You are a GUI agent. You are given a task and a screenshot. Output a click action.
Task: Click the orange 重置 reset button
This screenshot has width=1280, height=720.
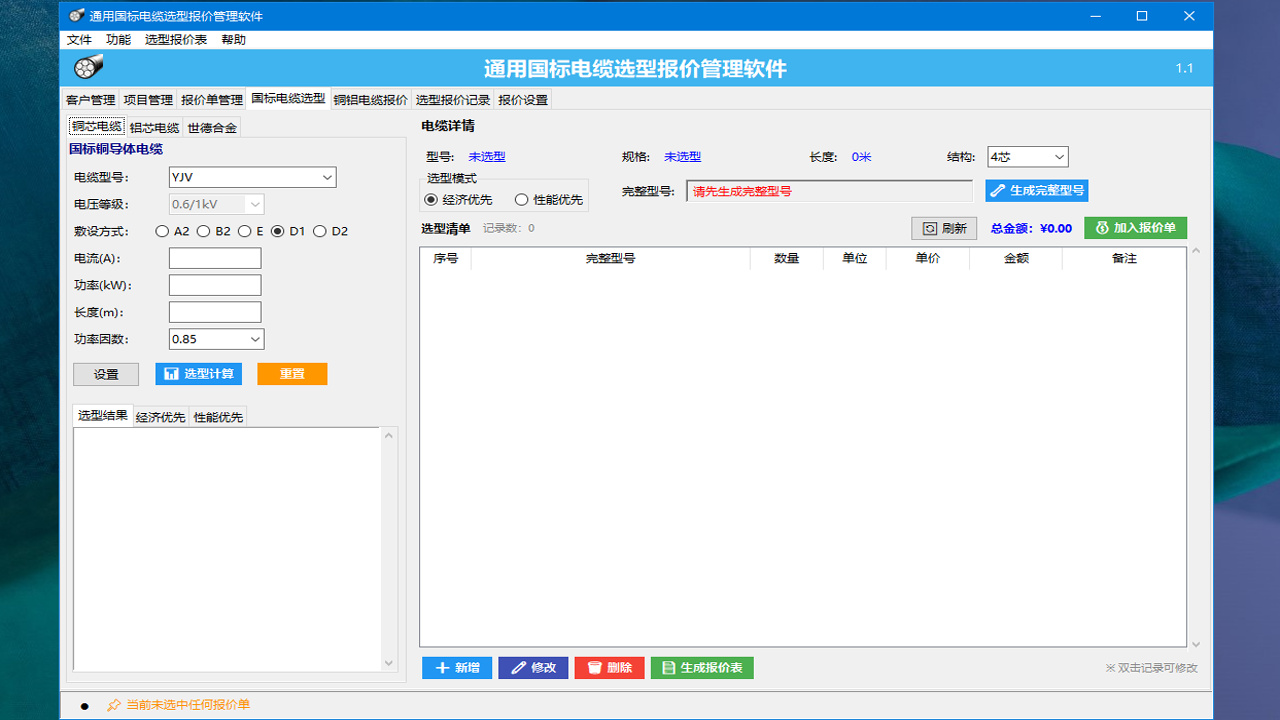click(x=292, y=374)
